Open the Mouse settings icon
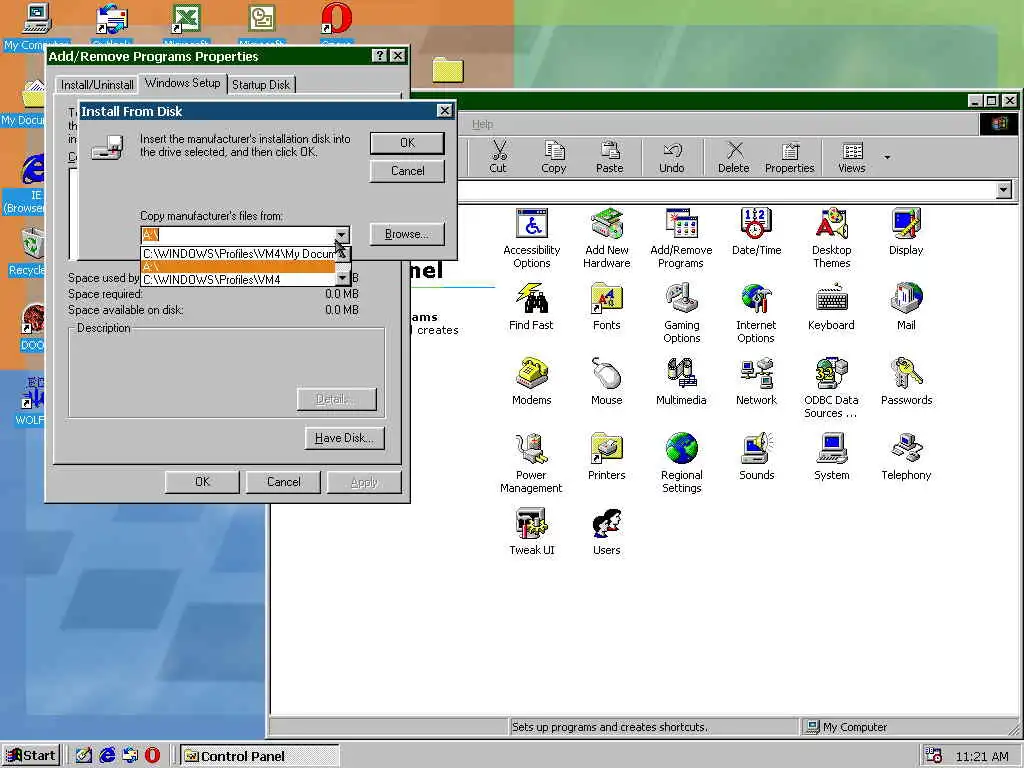This screenshot has height=768, width=1024. click(607, 381)
